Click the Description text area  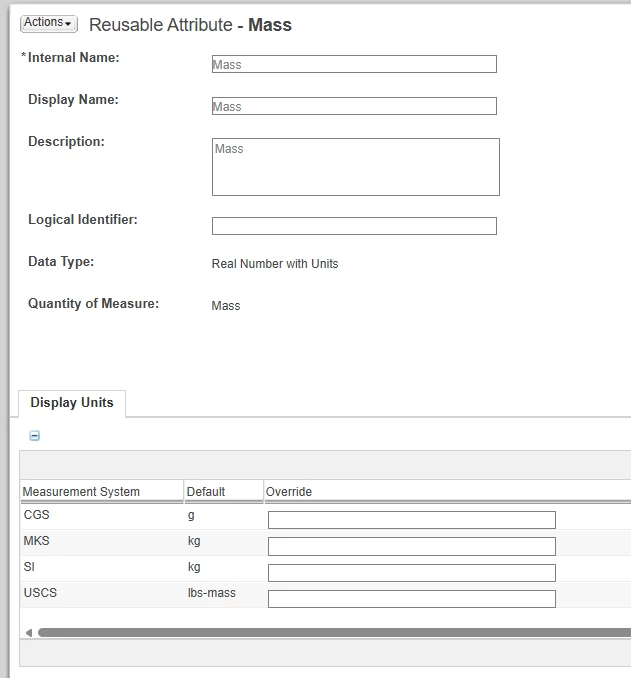(x=356, y=167)
